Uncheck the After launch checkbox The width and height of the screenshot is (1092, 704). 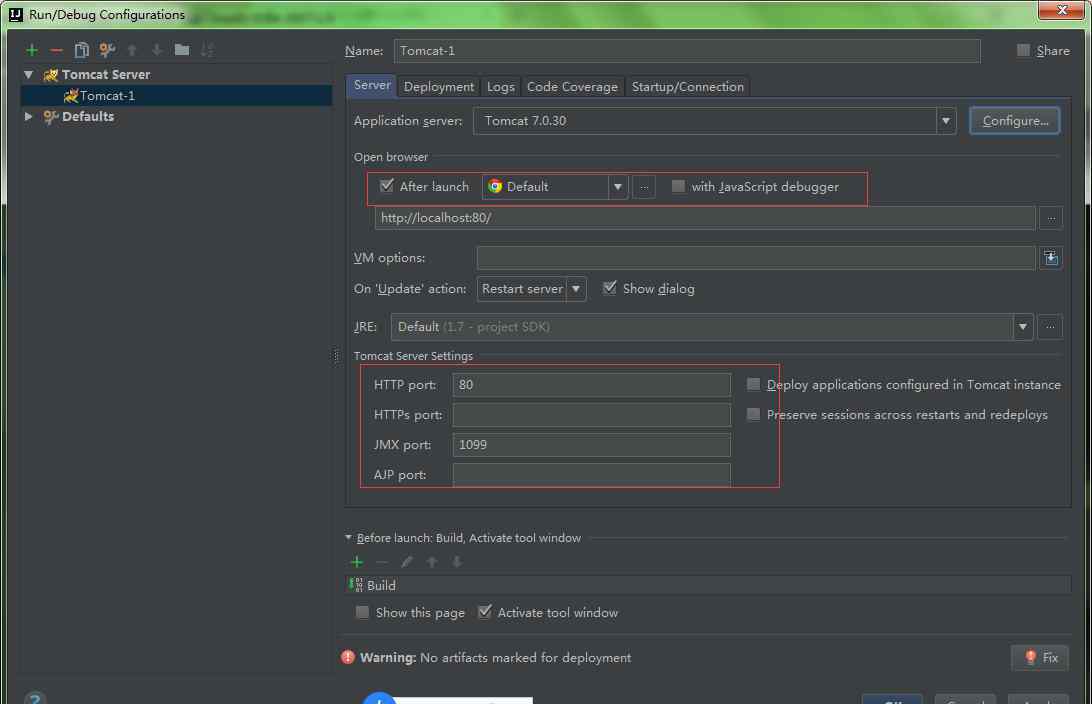coord(387,186)
